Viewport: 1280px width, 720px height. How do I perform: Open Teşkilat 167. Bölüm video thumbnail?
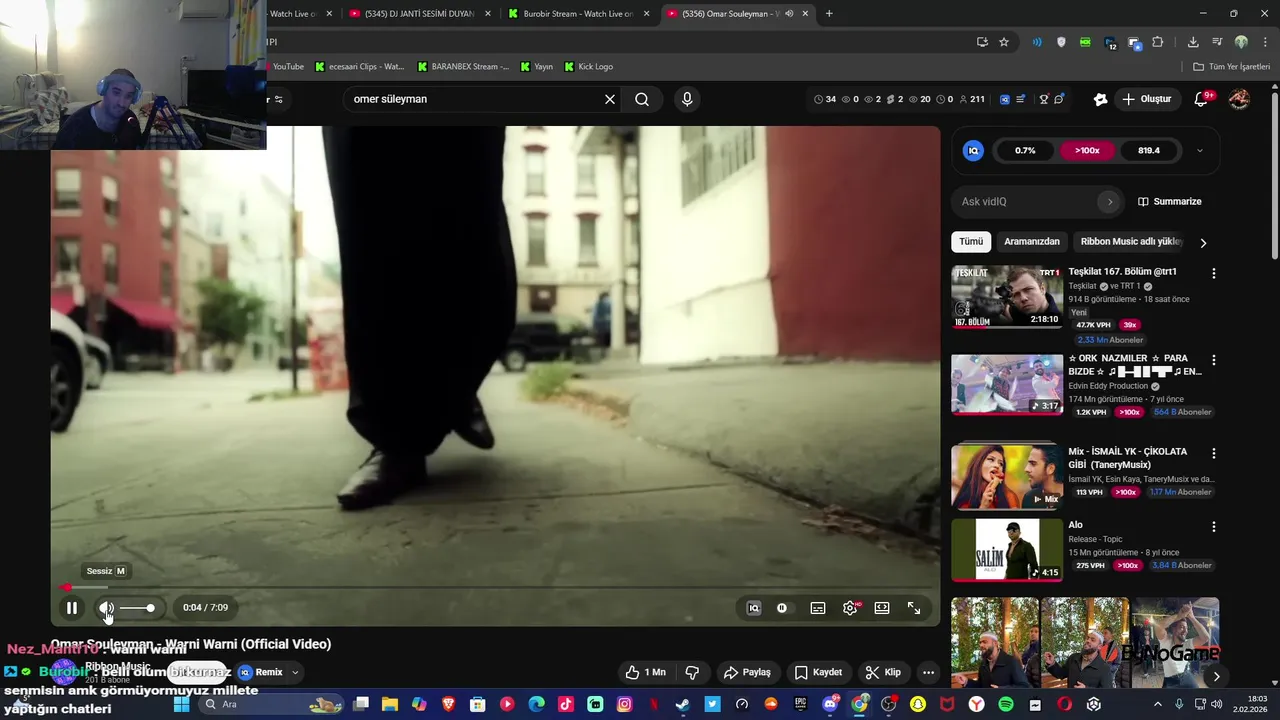[1007, 297]
